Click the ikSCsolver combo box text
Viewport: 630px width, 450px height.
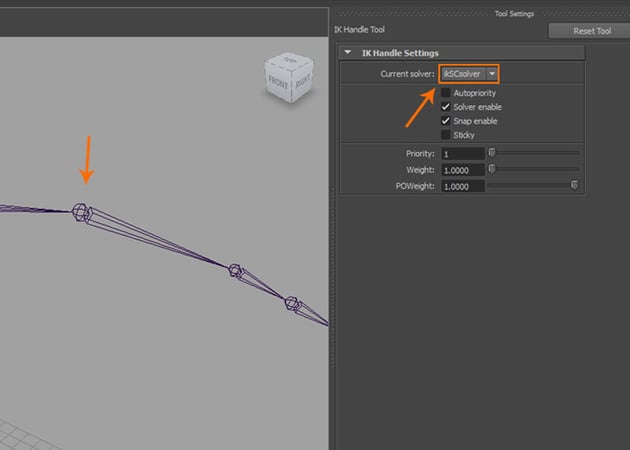[x=462, y=74]
